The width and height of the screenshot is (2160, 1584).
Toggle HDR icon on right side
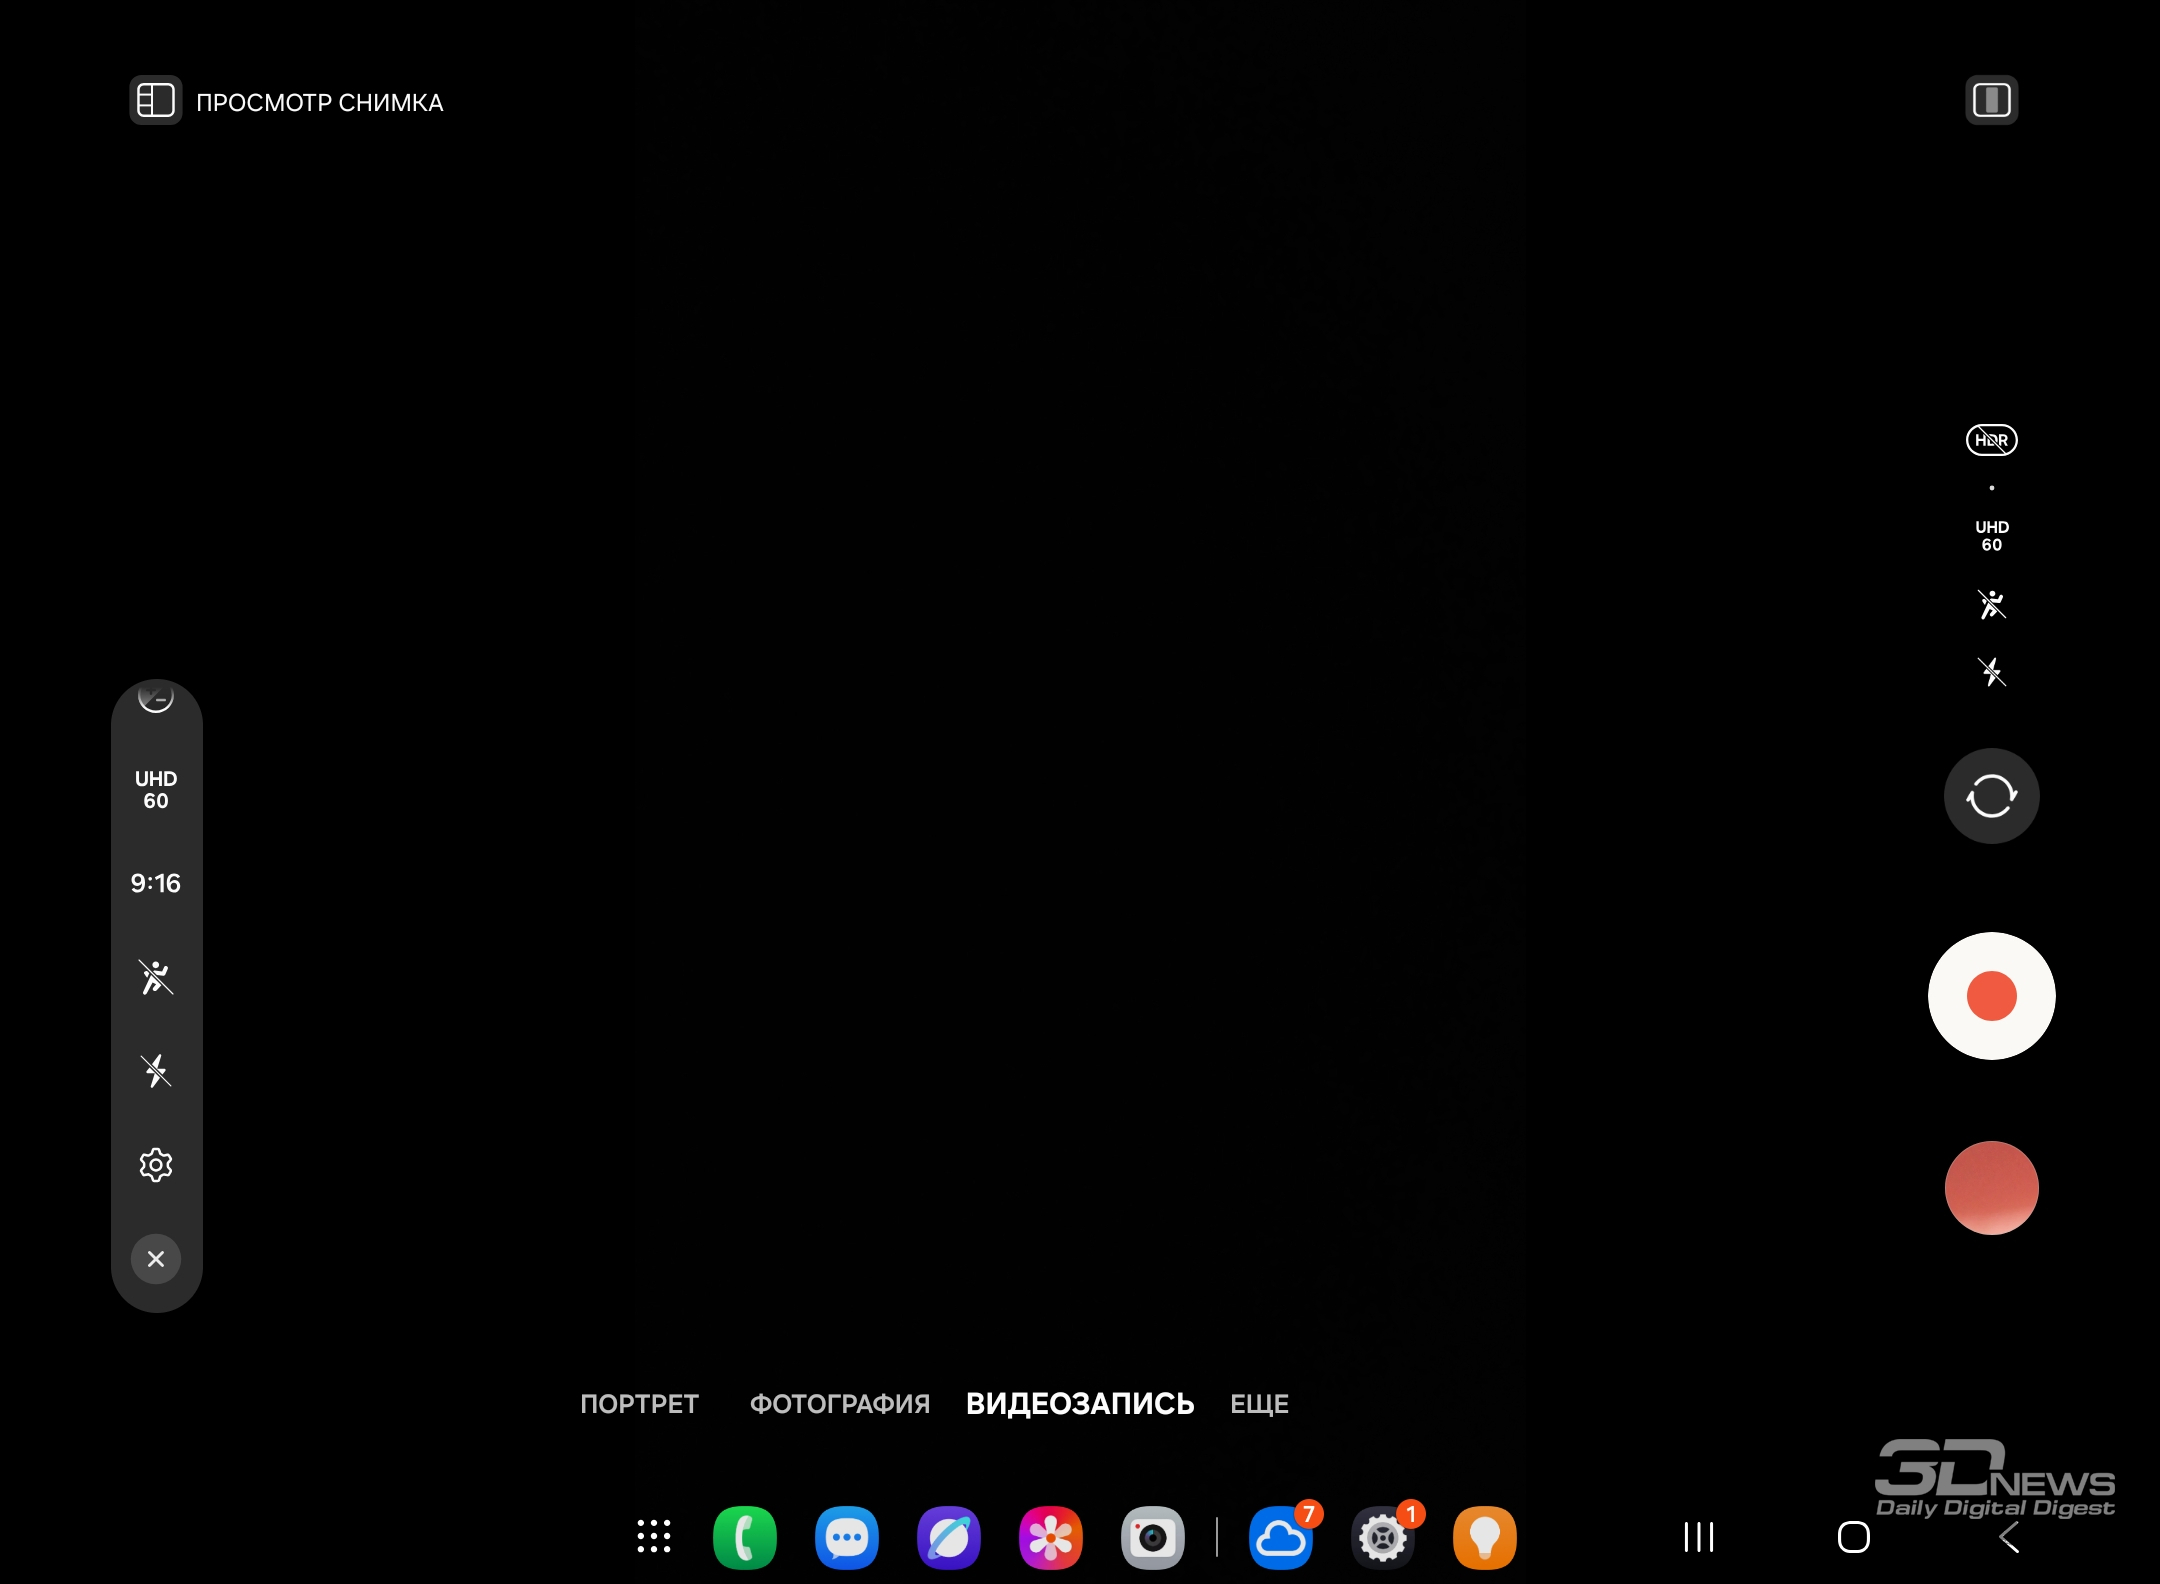1991,440
